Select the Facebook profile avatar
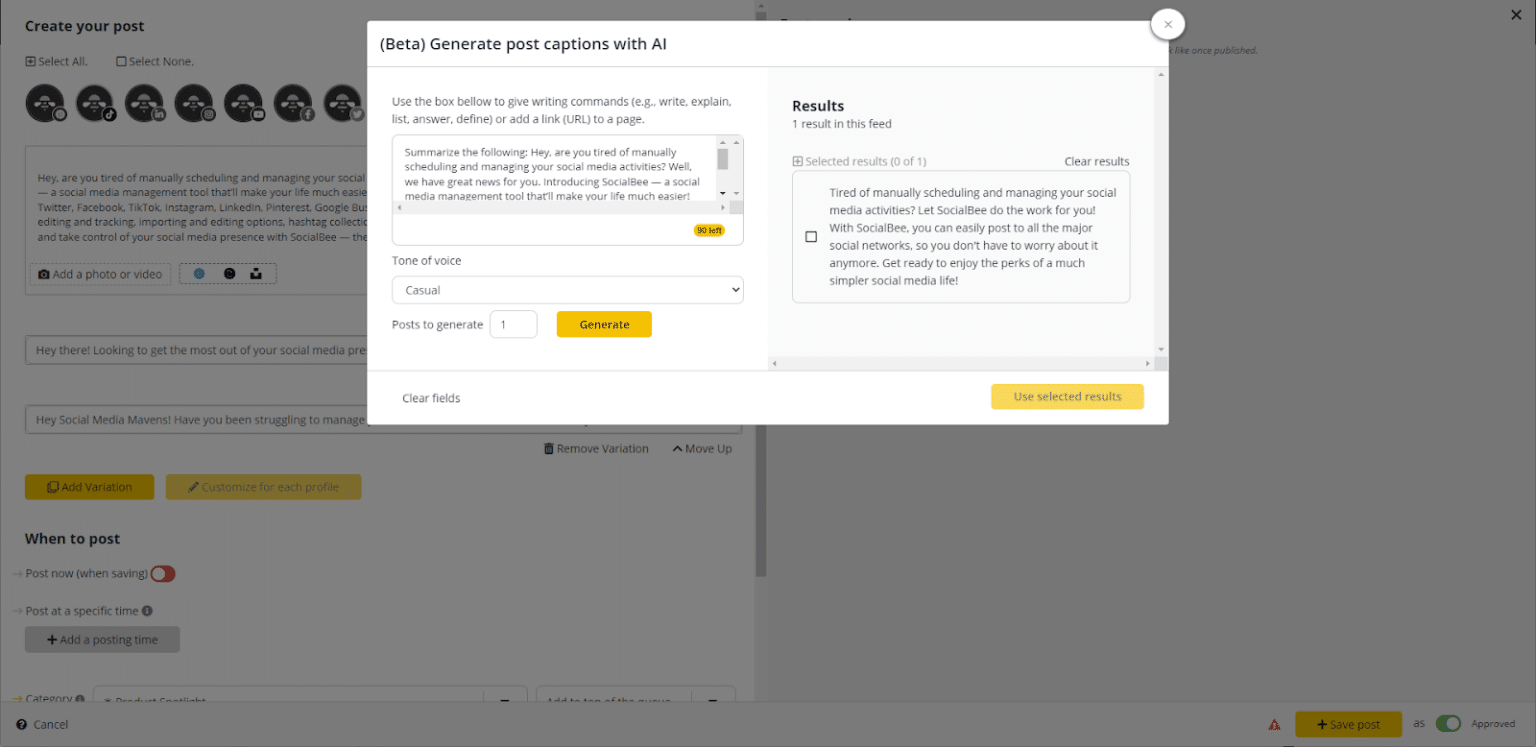Viewport: 1536px width, 747px height. (293, 103)
